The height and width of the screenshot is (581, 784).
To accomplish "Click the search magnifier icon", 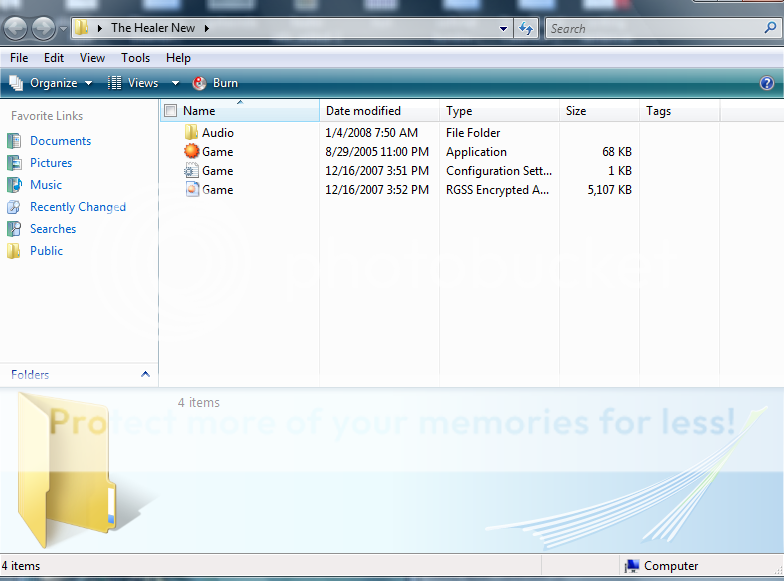I will point(769,29).
